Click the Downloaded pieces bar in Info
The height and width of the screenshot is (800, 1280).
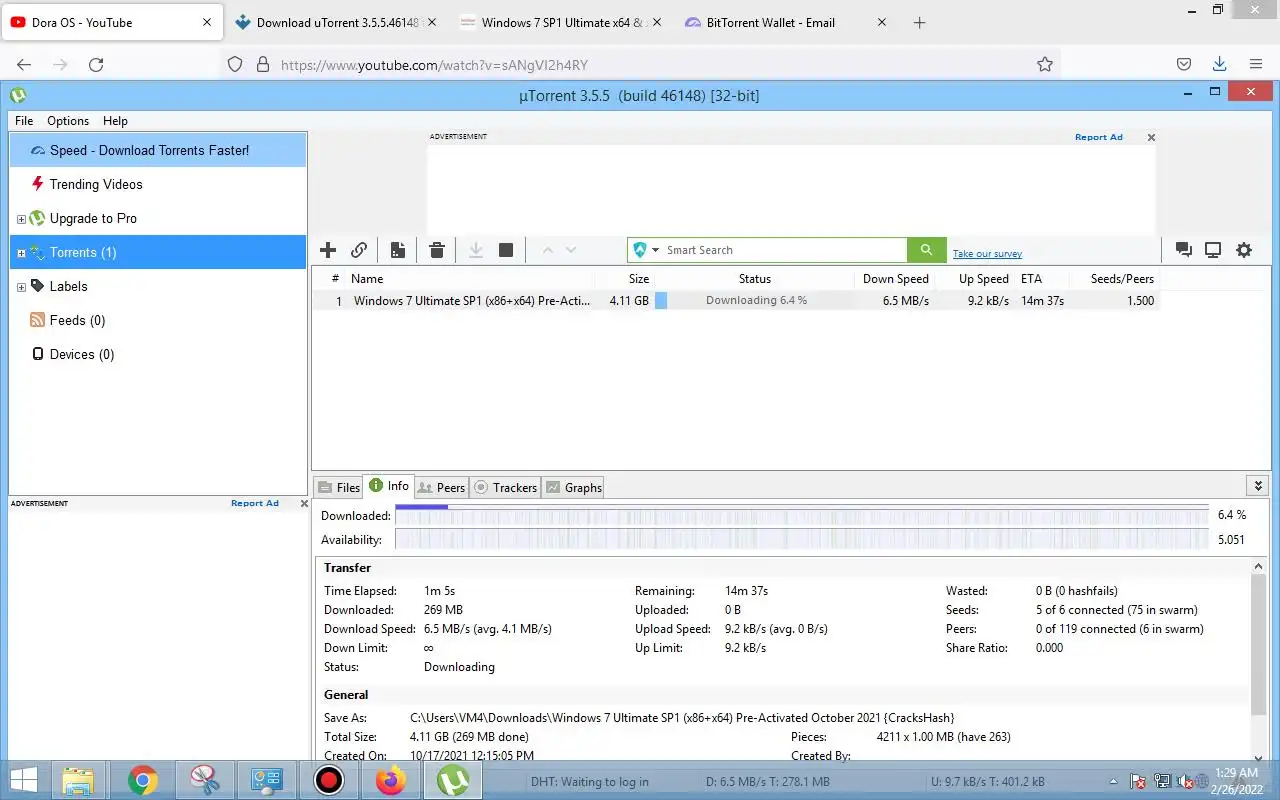tap(802, 515)
